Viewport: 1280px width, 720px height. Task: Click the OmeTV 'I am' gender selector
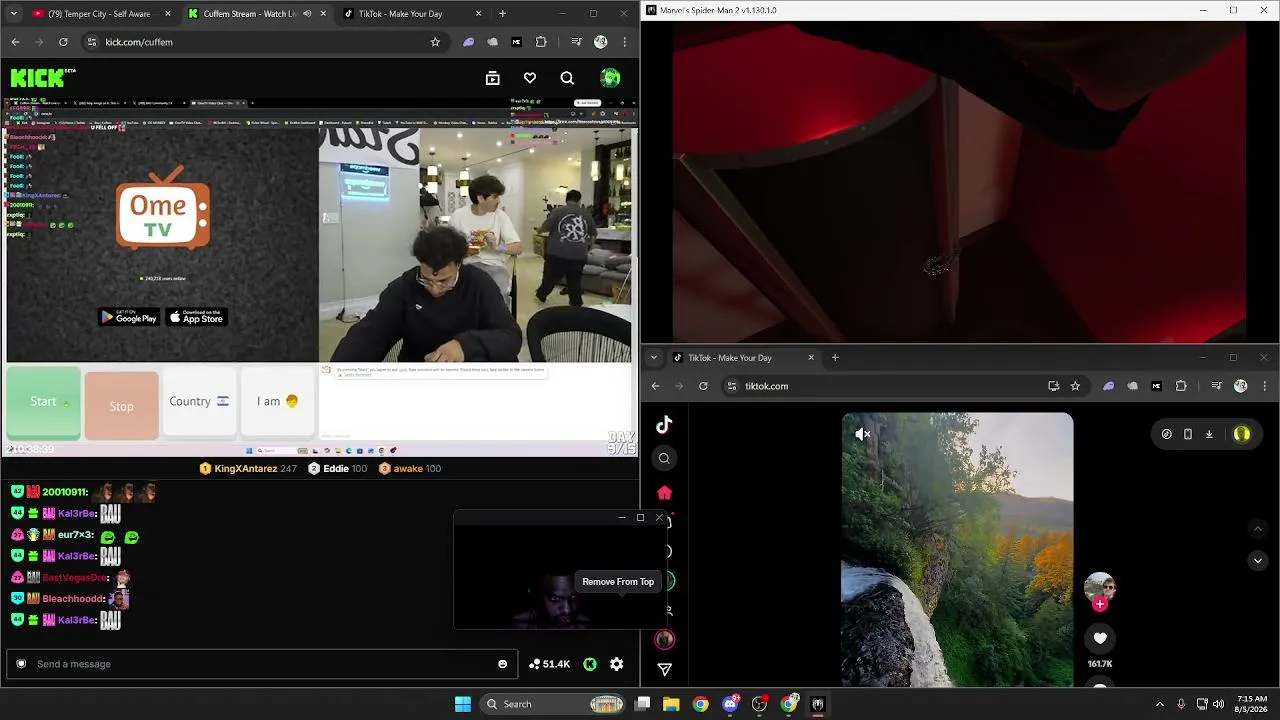(x=277, y=402)
